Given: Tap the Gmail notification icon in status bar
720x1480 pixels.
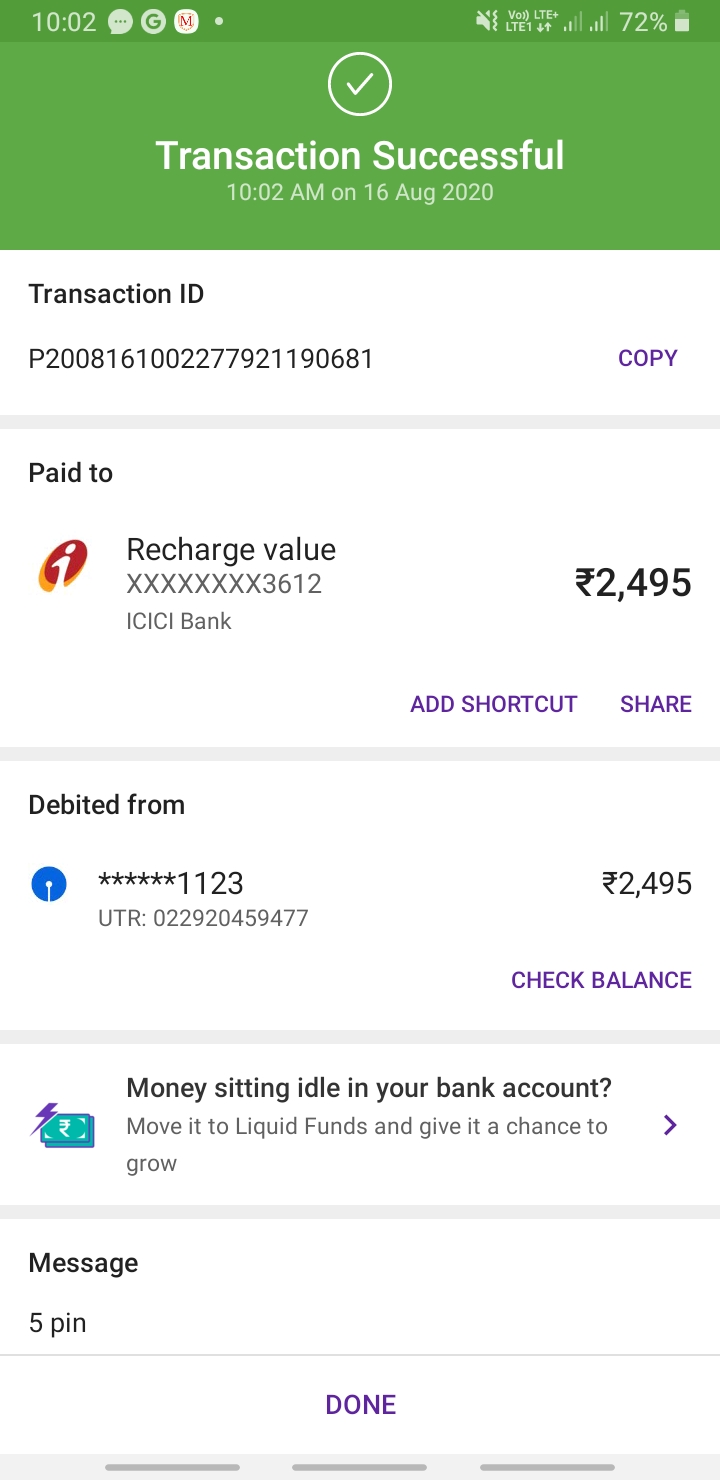Looking at the screenshot, I should (x=186, y=21).
